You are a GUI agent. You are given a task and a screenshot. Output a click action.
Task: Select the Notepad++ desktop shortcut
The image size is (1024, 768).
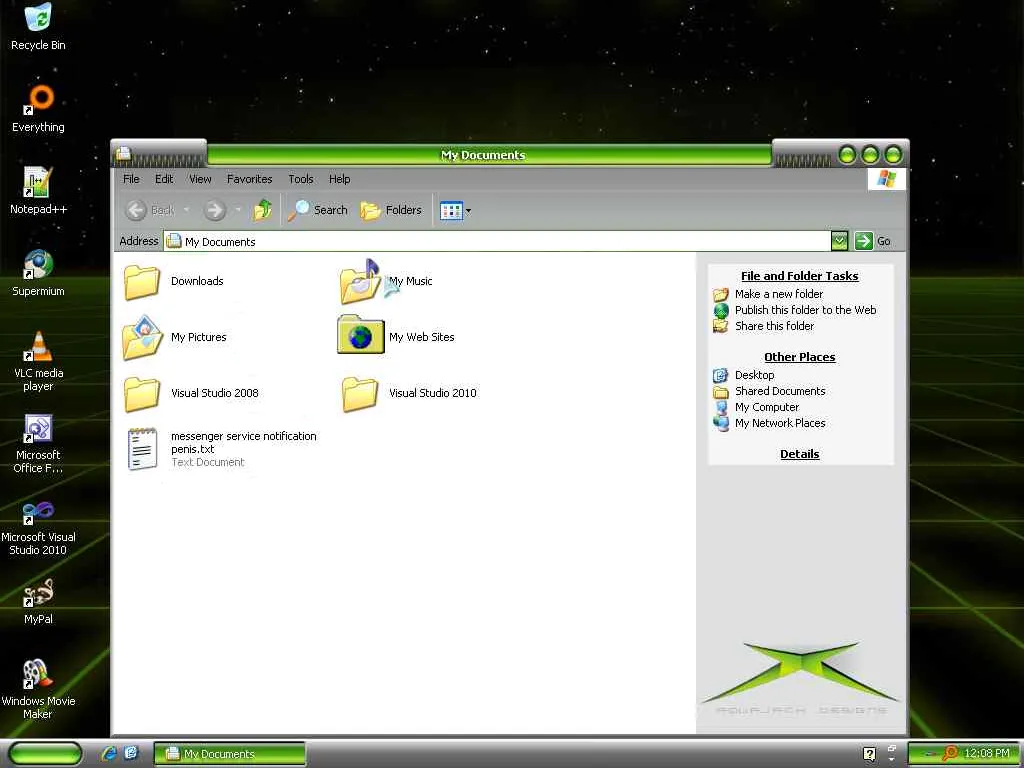point(38,190)
